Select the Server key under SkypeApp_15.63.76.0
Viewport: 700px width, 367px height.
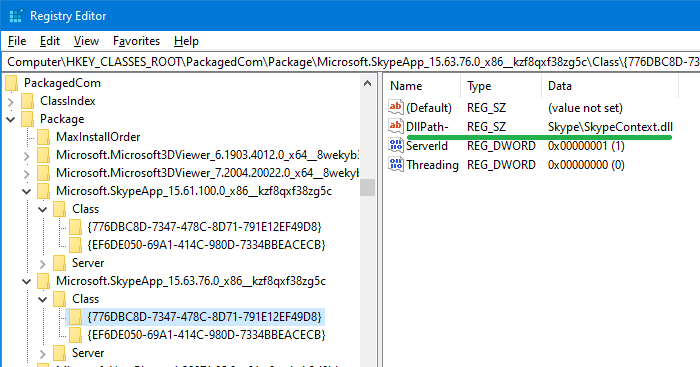(x=88, y=353)
